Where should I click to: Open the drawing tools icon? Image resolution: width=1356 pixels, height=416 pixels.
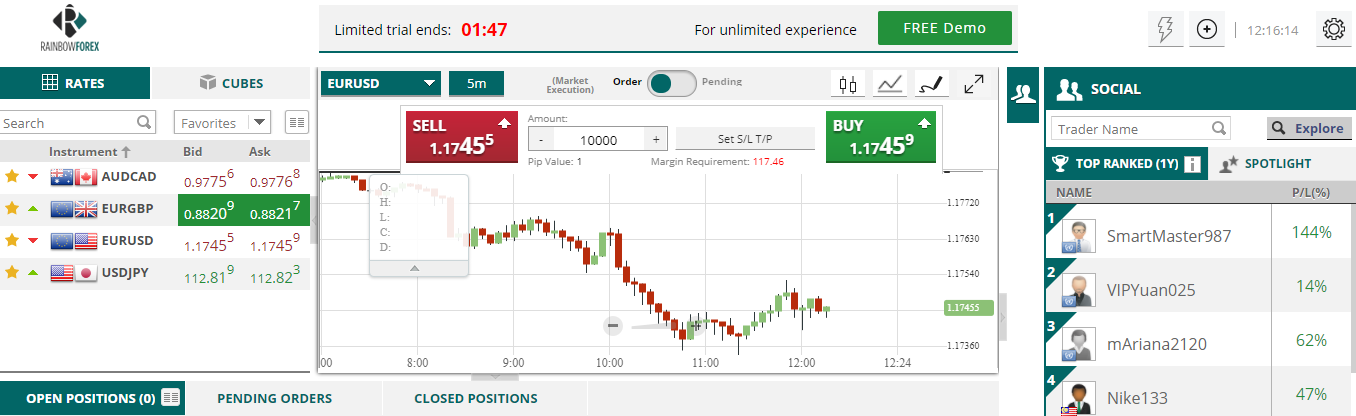tap(932, 85)
